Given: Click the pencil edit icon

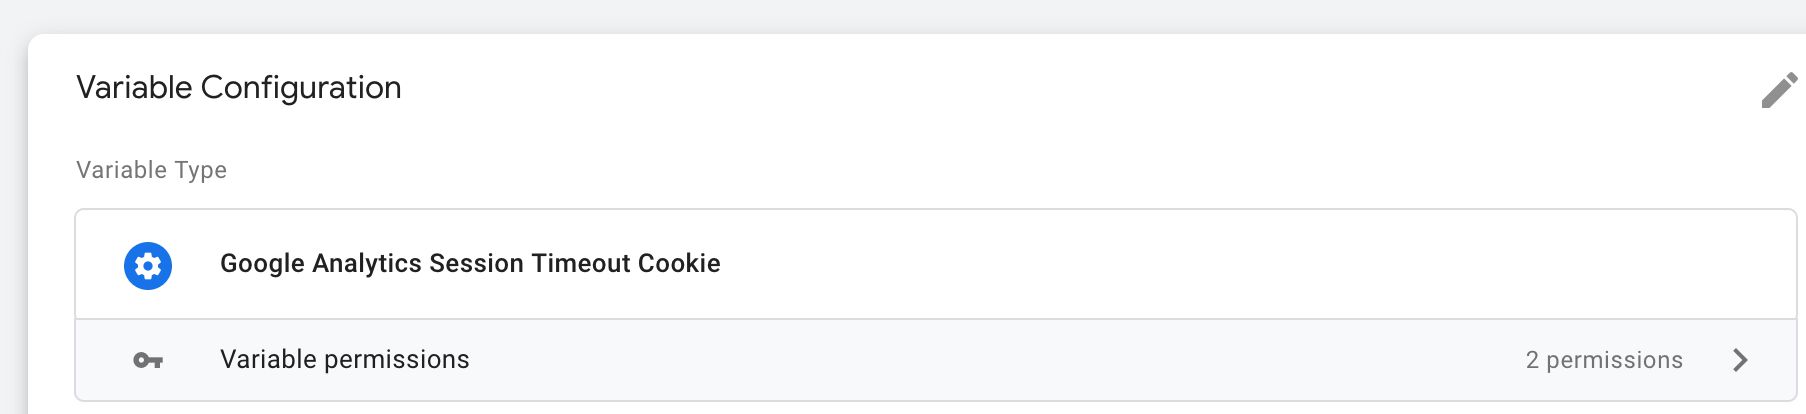Looking at the screenshot, I should tap(1779, 90).
